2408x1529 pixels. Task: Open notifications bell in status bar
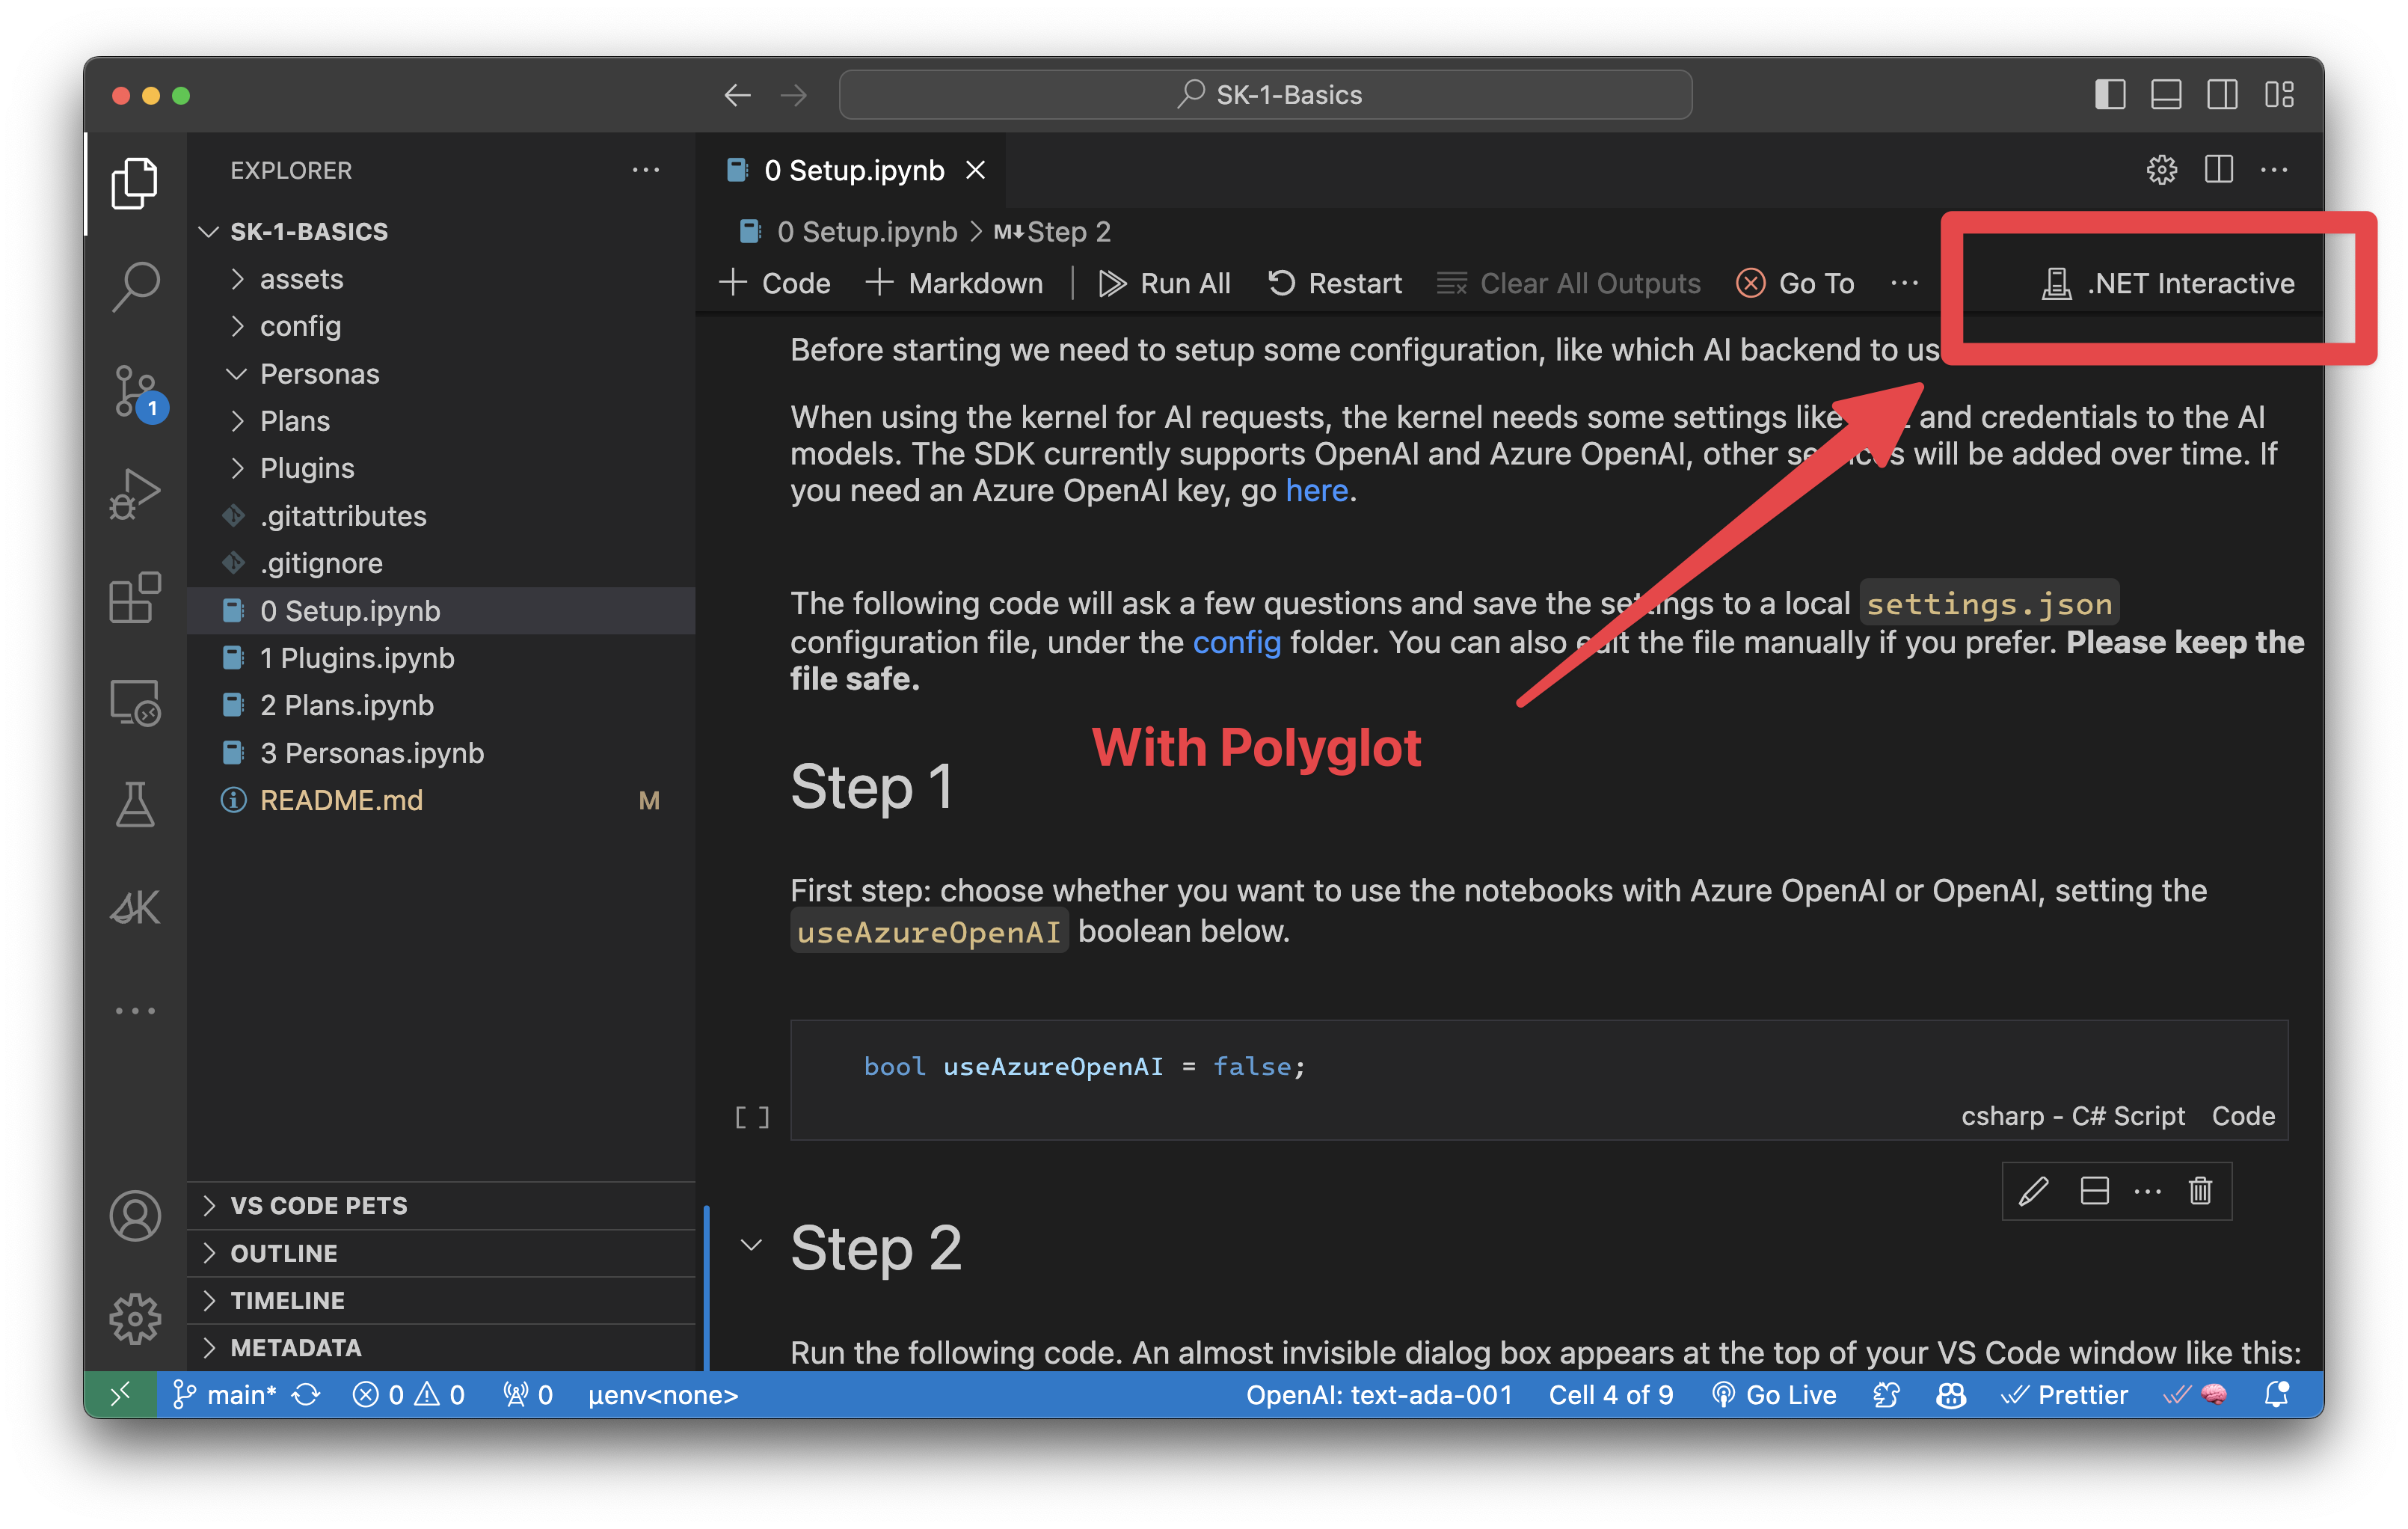pyautogui.click(x=2277, y=1394)
